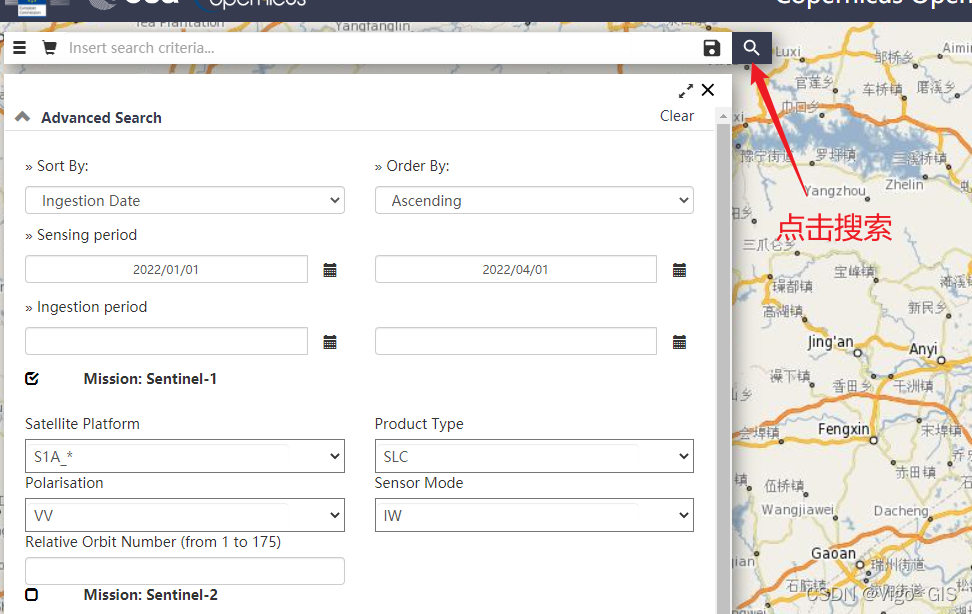This screenshot has width=972, height=614.
Task: Open the Product Type SLC dropdown
Action: point(534,456)
